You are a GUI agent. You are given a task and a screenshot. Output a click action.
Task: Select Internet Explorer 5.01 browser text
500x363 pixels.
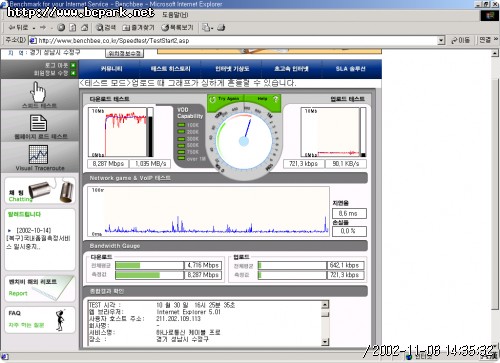pos(188,312)
